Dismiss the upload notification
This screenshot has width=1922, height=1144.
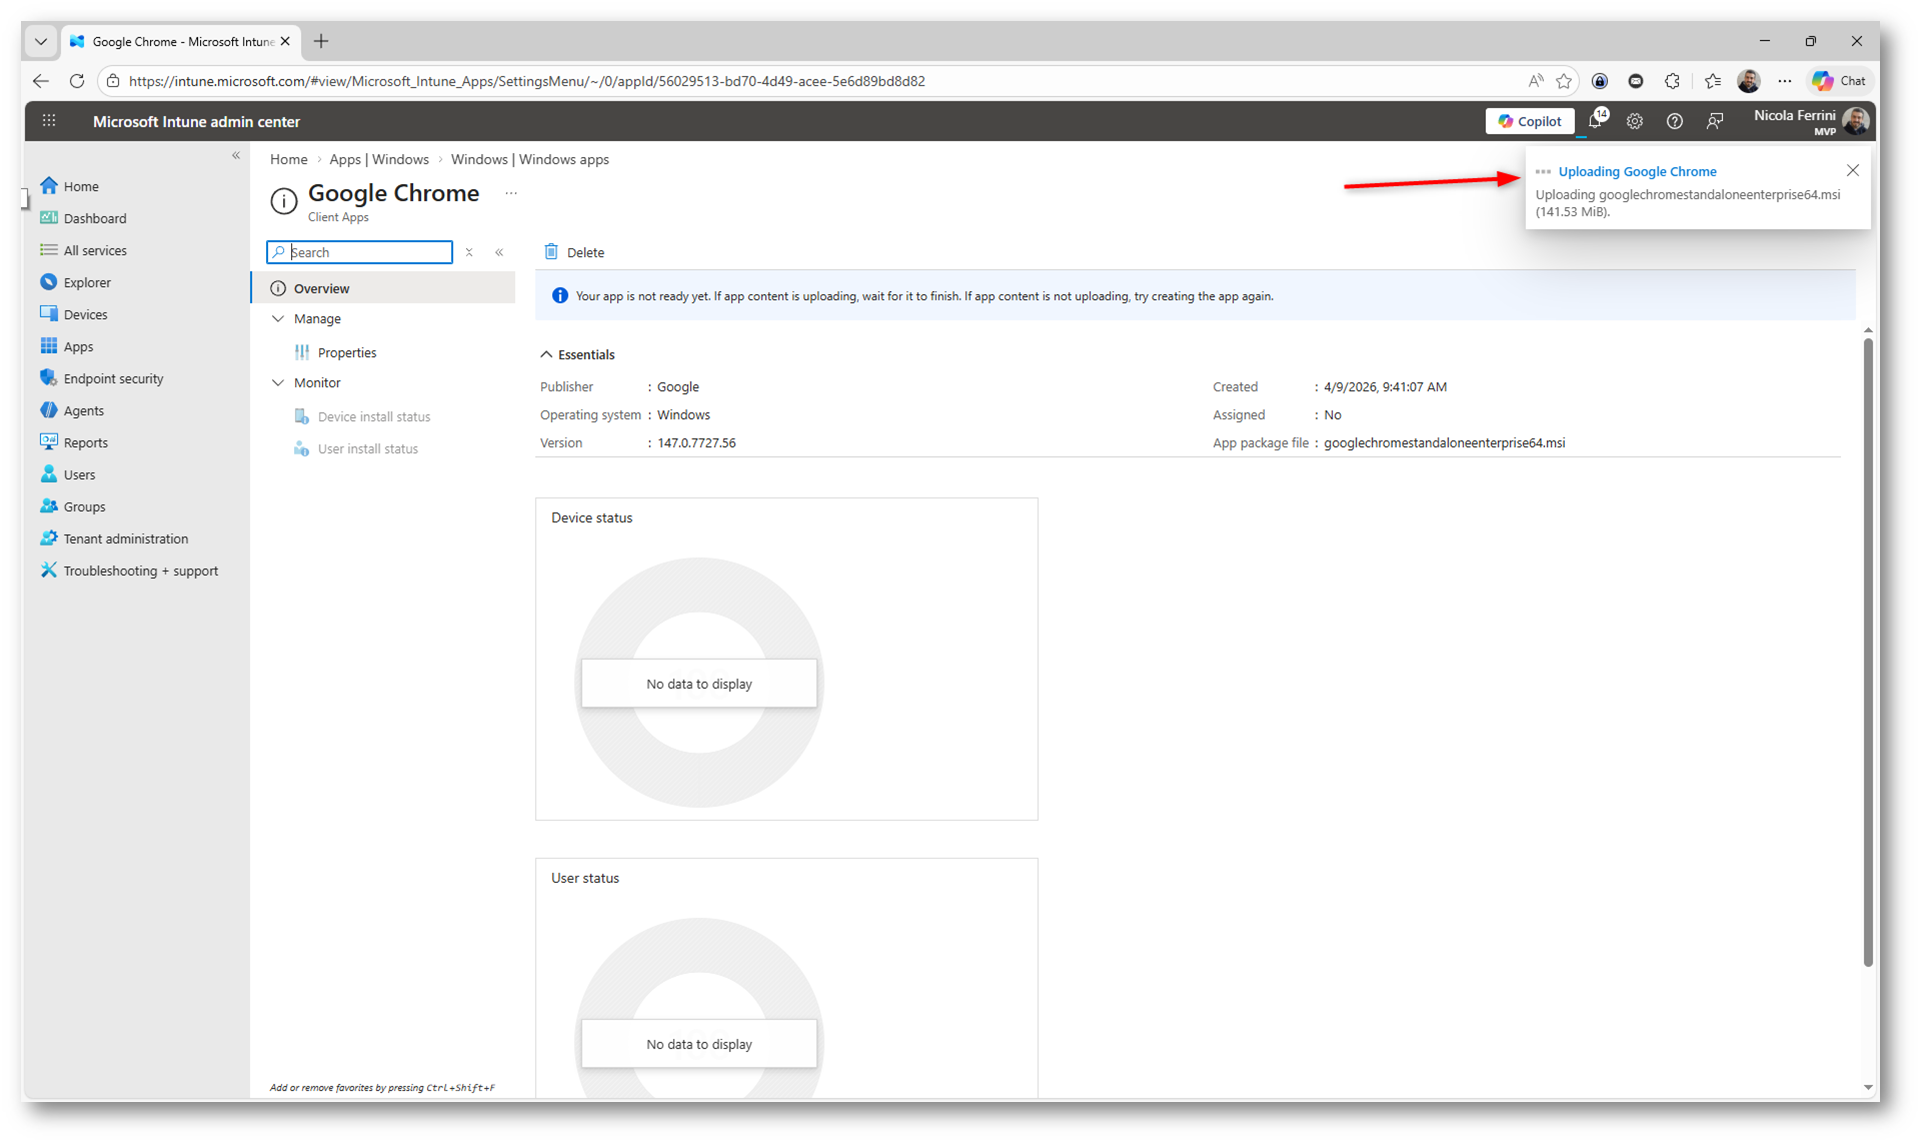point(1852,170)
